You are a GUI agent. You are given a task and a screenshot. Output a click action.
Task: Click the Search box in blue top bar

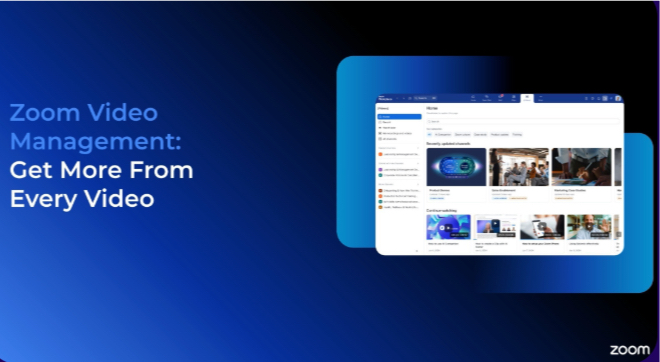pyautogui.click(x=425, y=98)
